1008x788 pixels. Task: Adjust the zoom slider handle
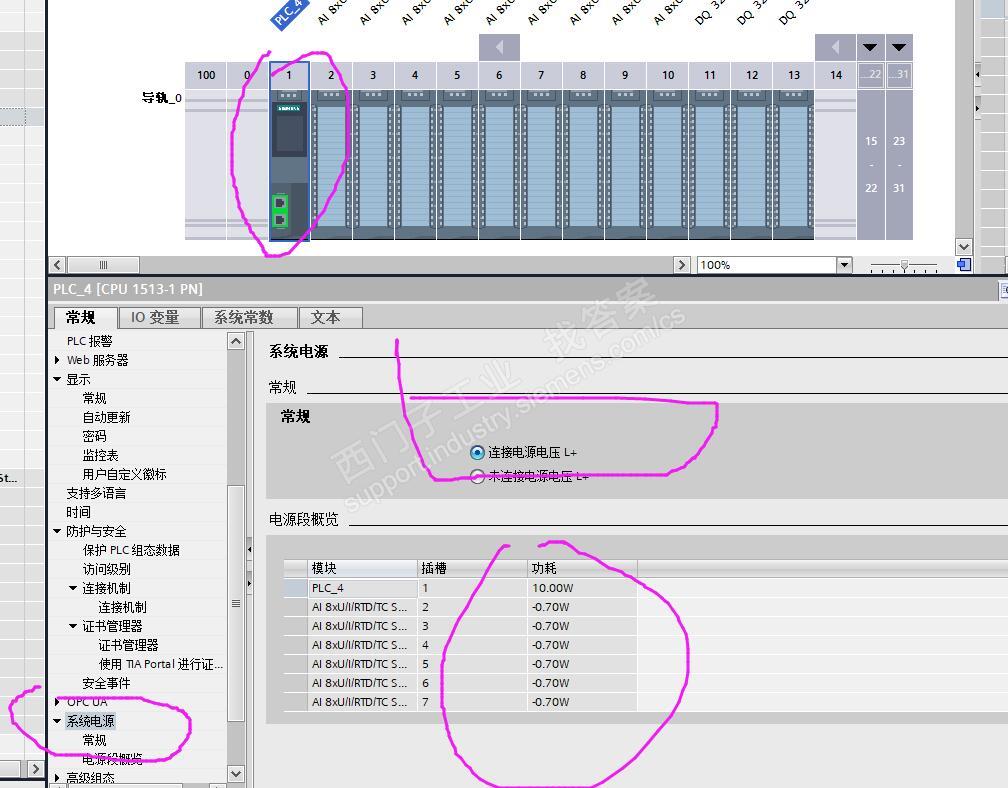pyautogui.click(x=904, y=265)
